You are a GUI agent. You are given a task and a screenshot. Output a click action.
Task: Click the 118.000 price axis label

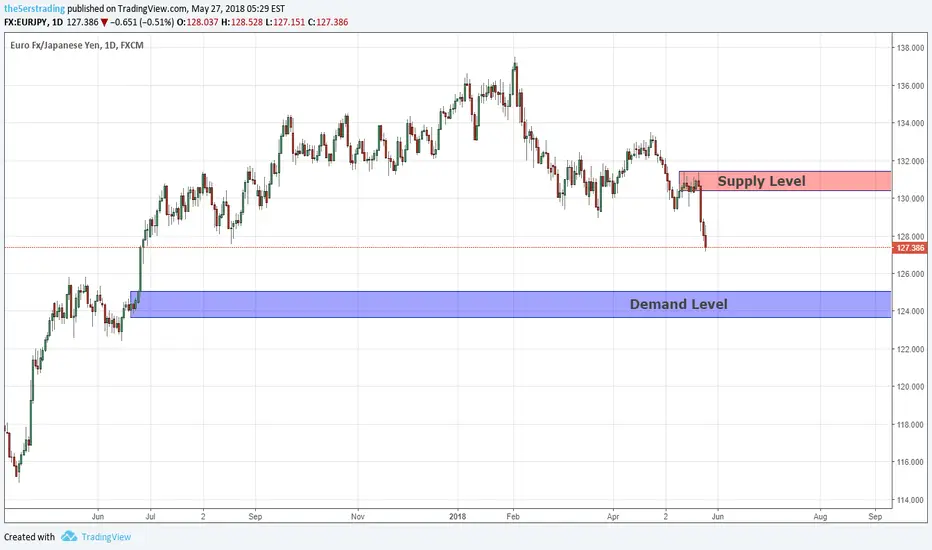point(911,425)
